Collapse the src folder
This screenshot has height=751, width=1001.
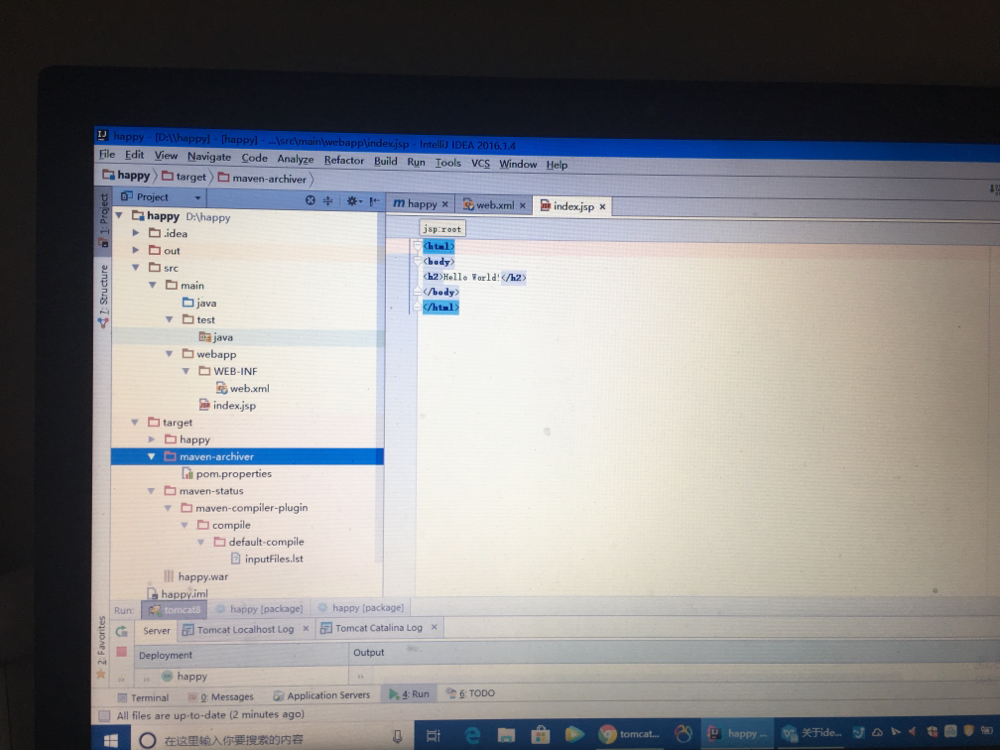click(x=135, y=268)
